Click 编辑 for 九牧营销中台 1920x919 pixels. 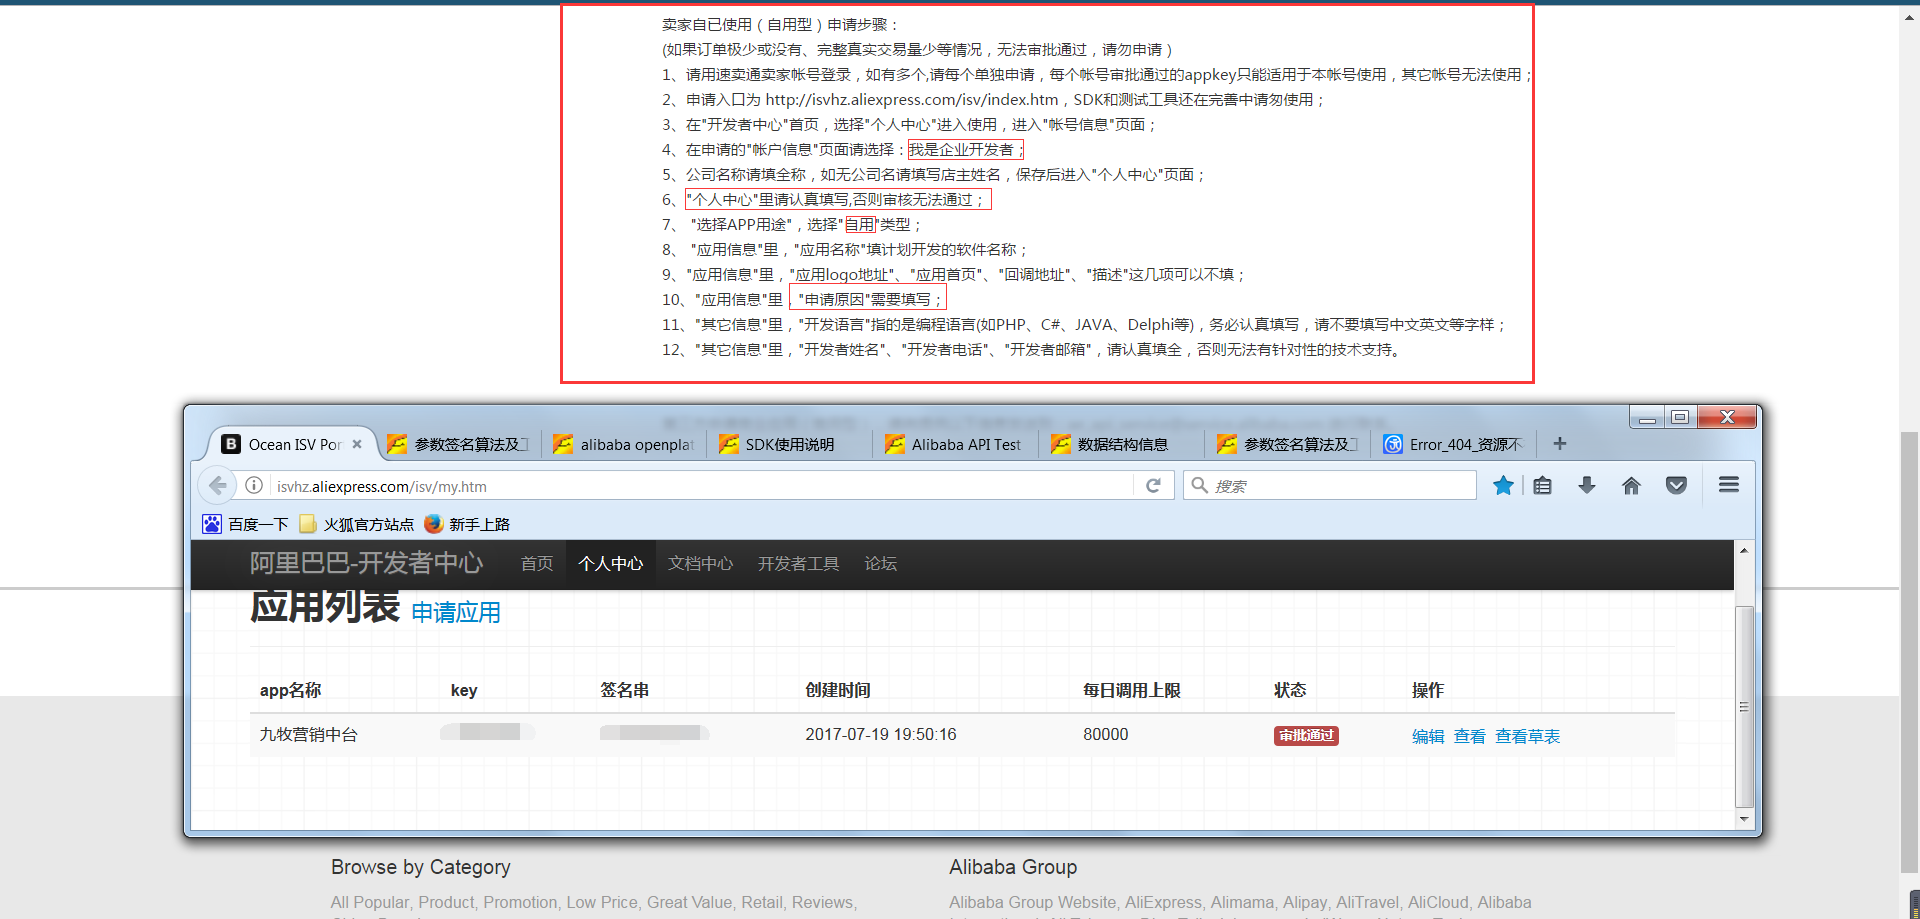(x=1428, y=736)
